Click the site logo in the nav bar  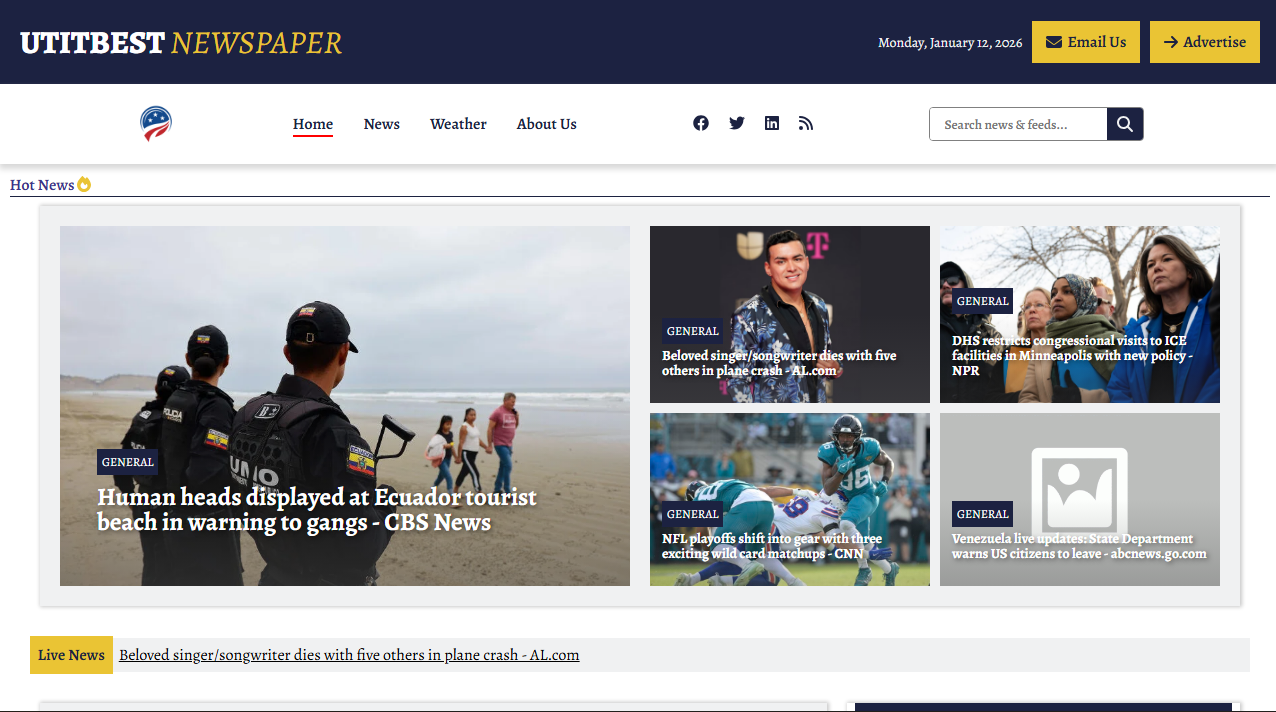(156, 124)
